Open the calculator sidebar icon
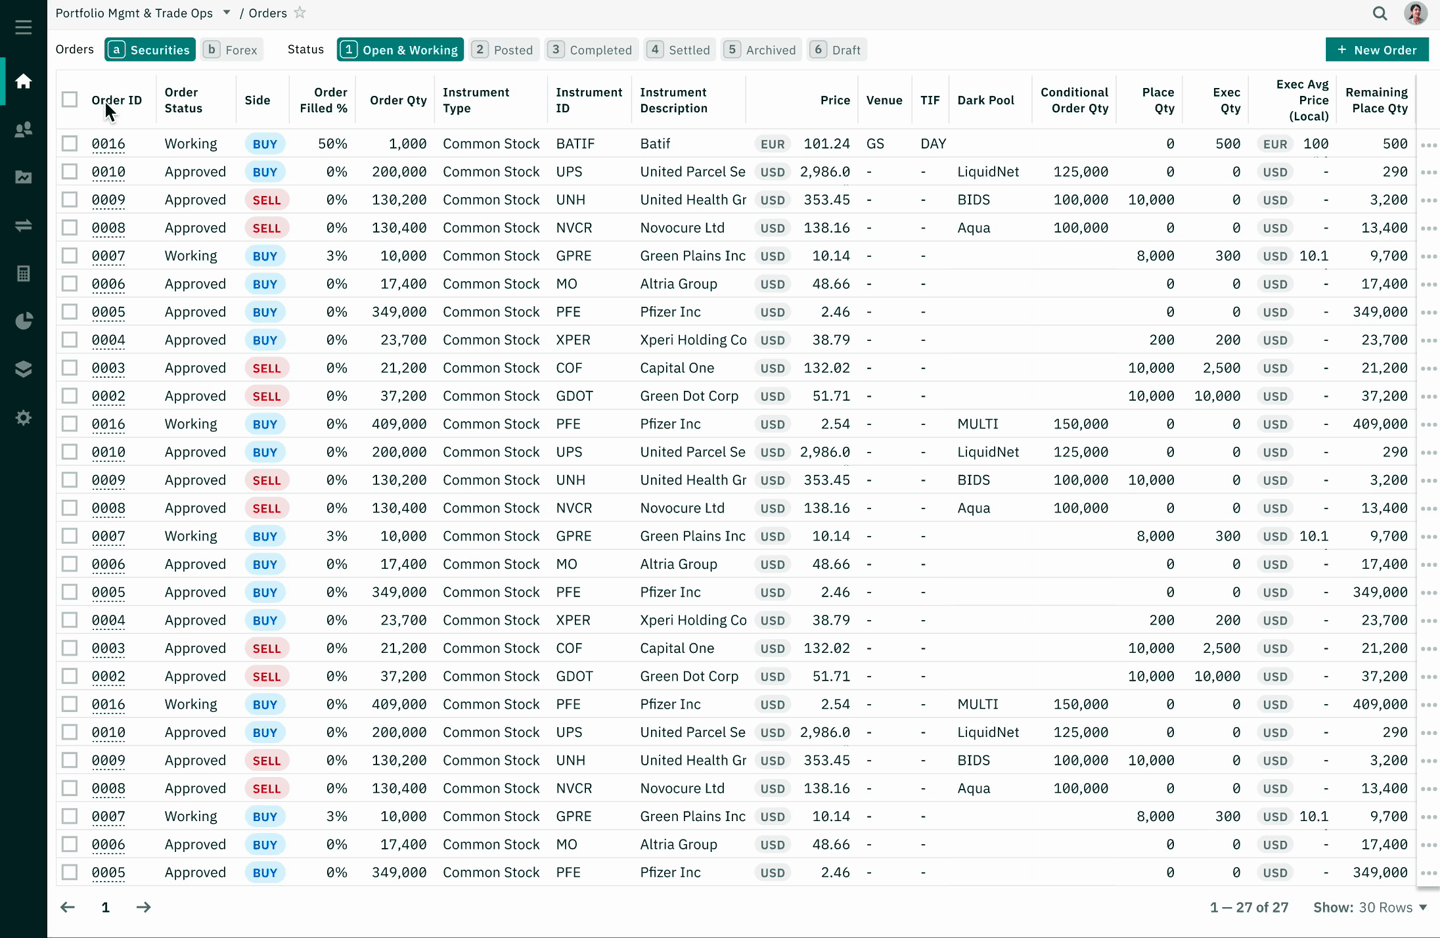Screen dimensions: 1440x938 tap(23, 273)
